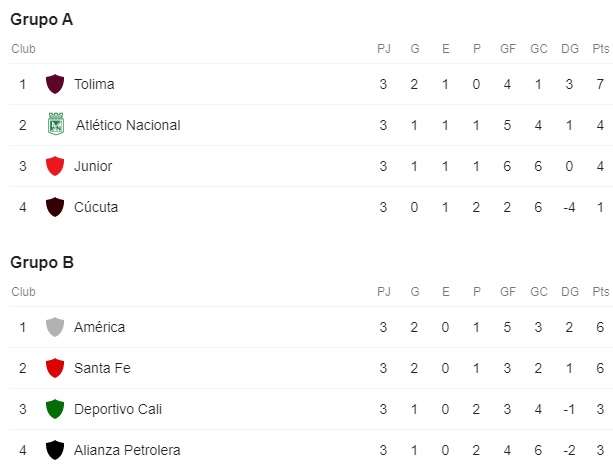This screenshot has height=465, width=613.
Task: Click the Cúcuta dark shield crest
Action: (55, 207)
